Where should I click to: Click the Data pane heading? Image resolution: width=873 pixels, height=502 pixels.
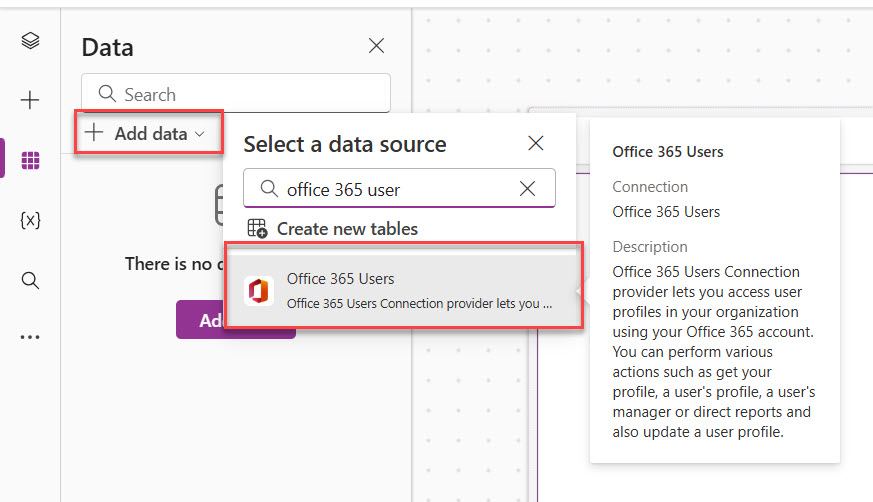pyautogui.click(x=107, y=47)
